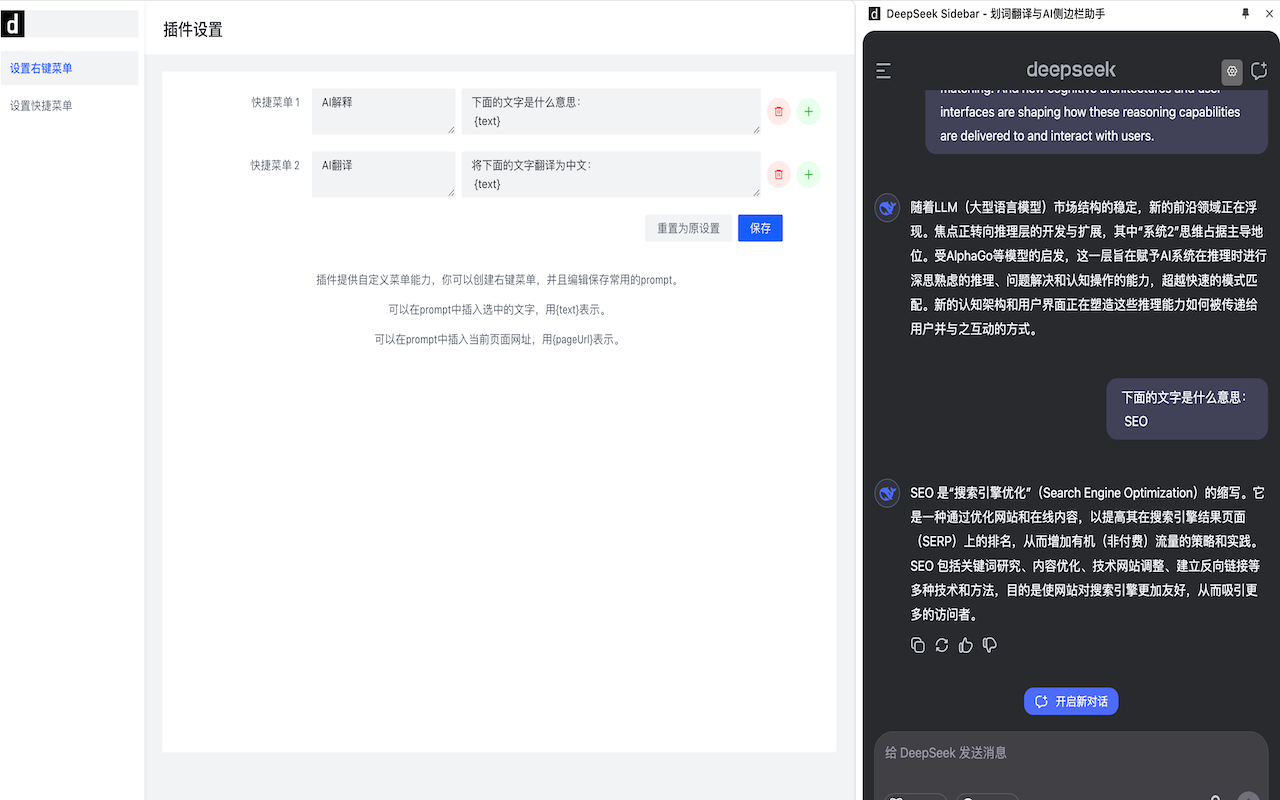Edit the AI解释 menu name field

[383, 111]
